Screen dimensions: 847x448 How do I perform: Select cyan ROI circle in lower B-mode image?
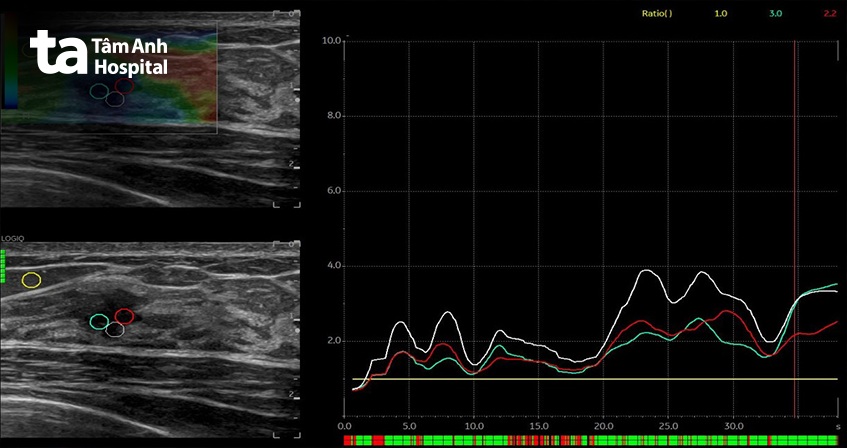[x=99, y=322]
